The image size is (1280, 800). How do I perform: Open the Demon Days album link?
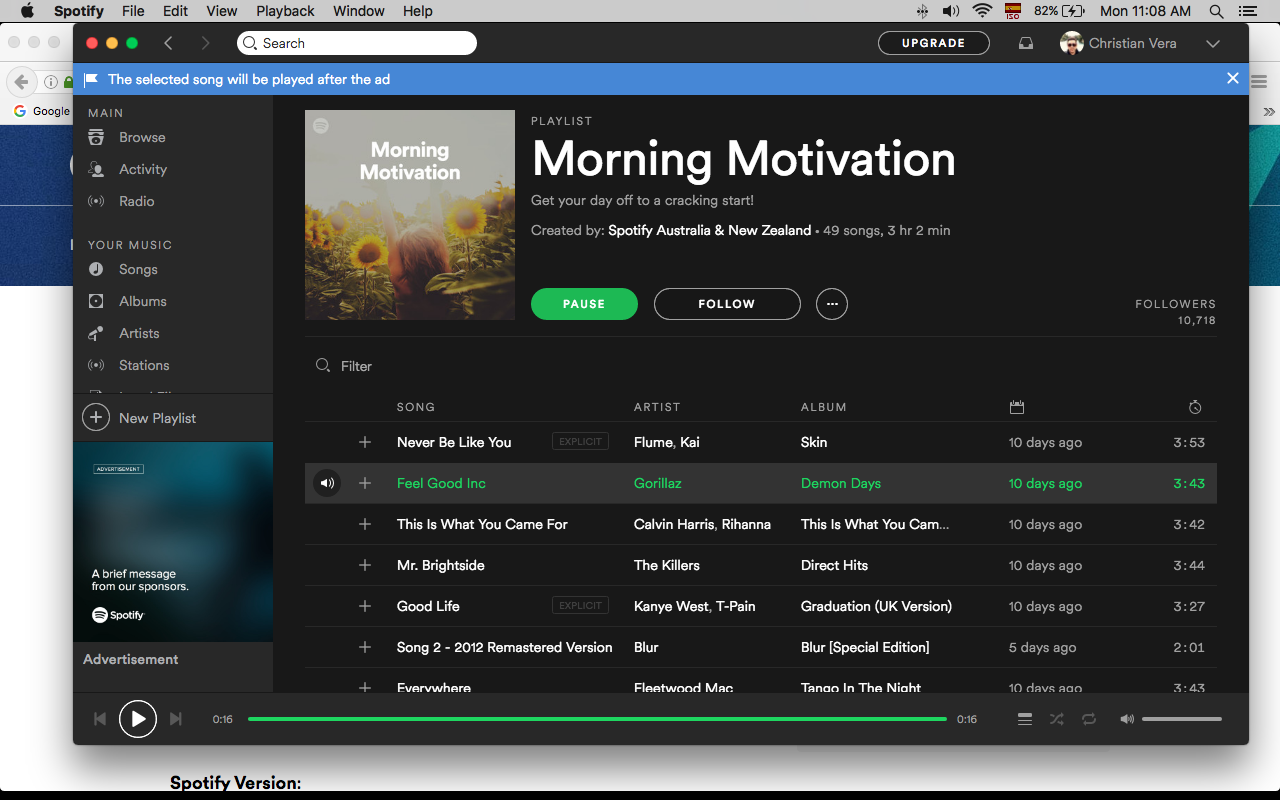pyautogui.click(x=841, y=483)
